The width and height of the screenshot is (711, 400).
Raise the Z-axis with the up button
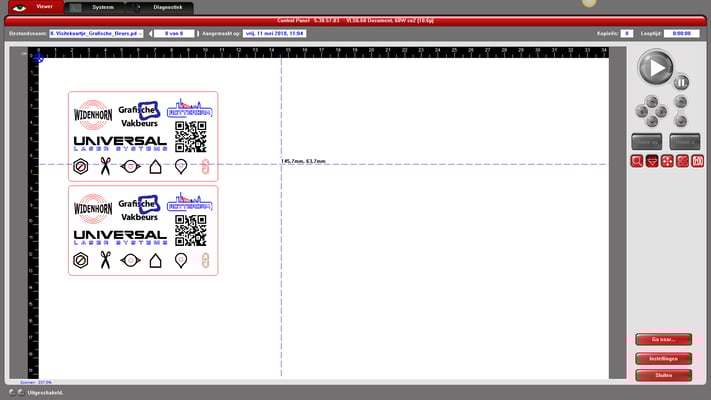point(681,101)
